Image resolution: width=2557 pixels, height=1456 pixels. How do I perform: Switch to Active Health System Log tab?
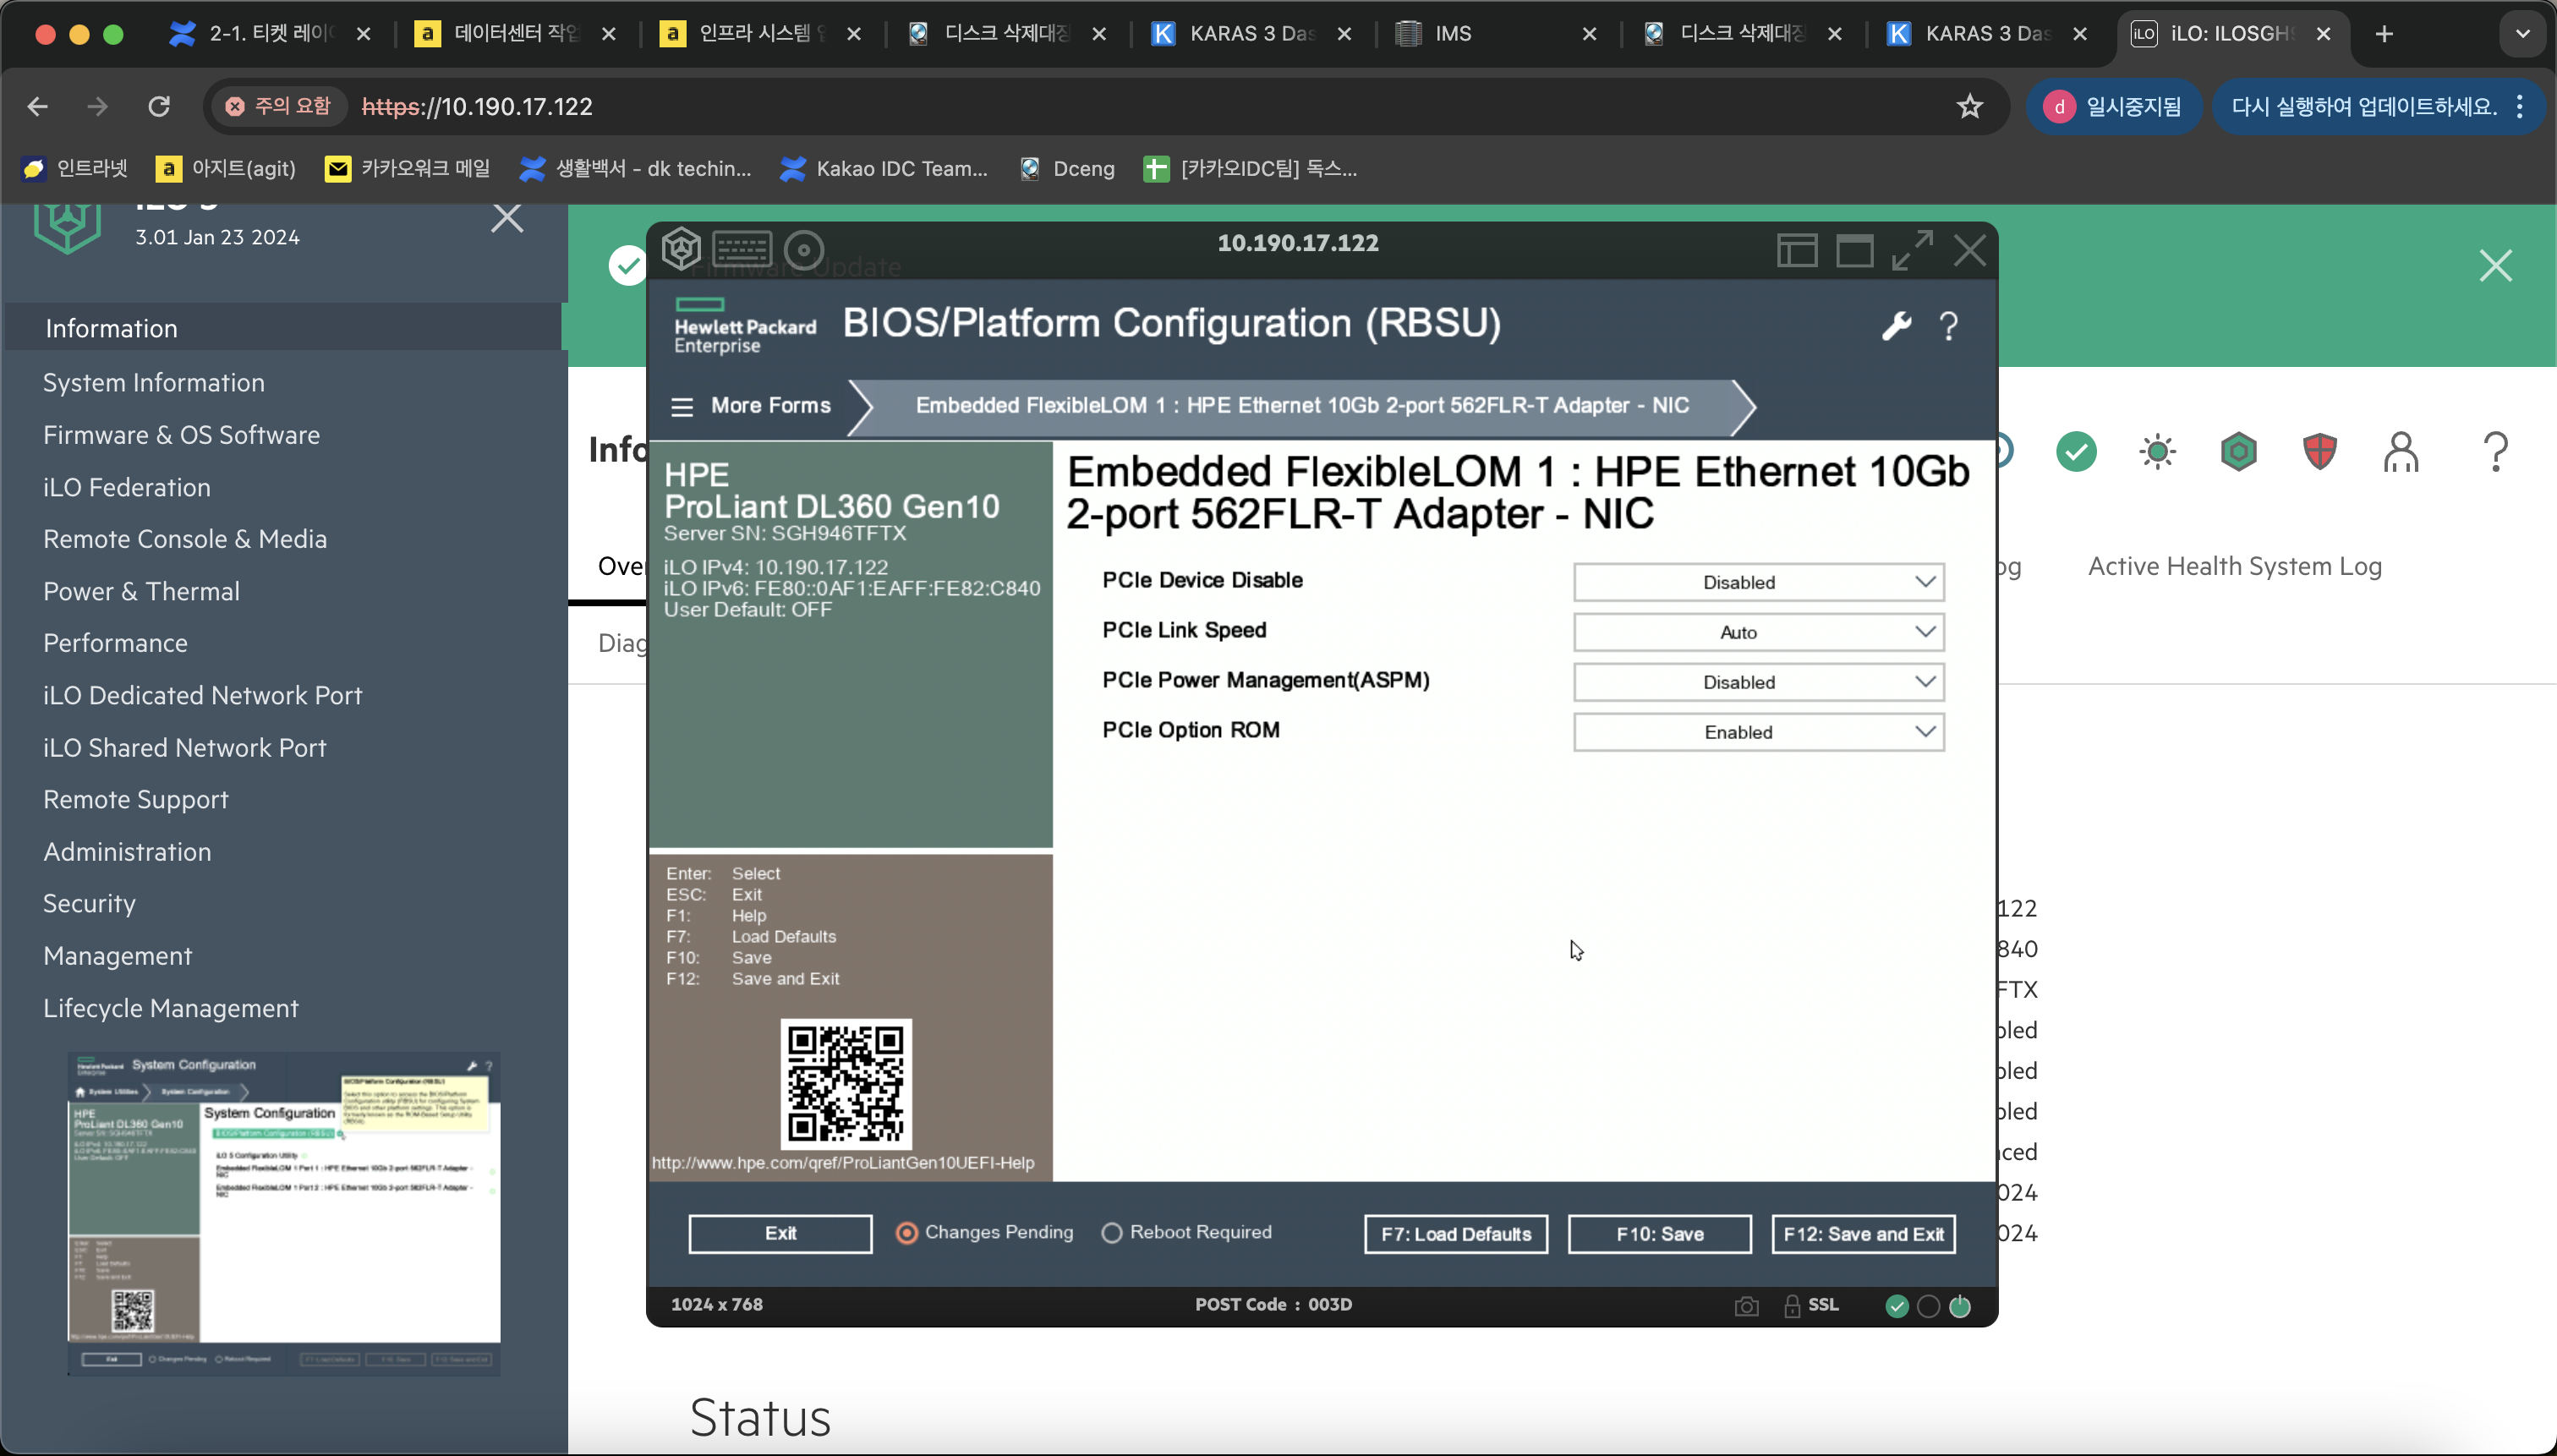coord(2234,566)
